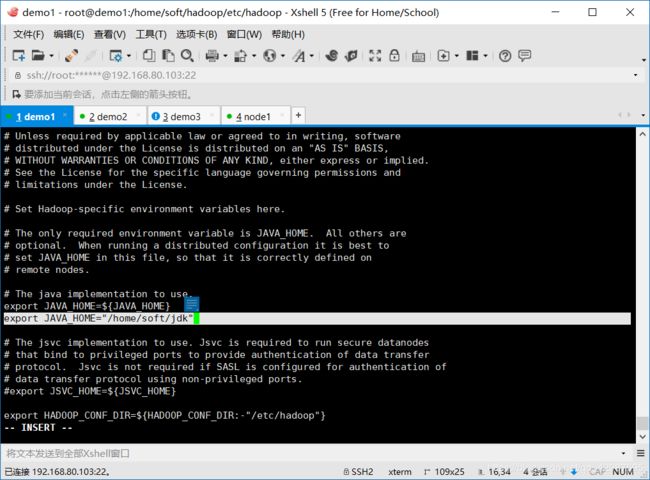Screen dimensions: 650x480
Task: Open the 帮助(H) menu
Action: 288,34
